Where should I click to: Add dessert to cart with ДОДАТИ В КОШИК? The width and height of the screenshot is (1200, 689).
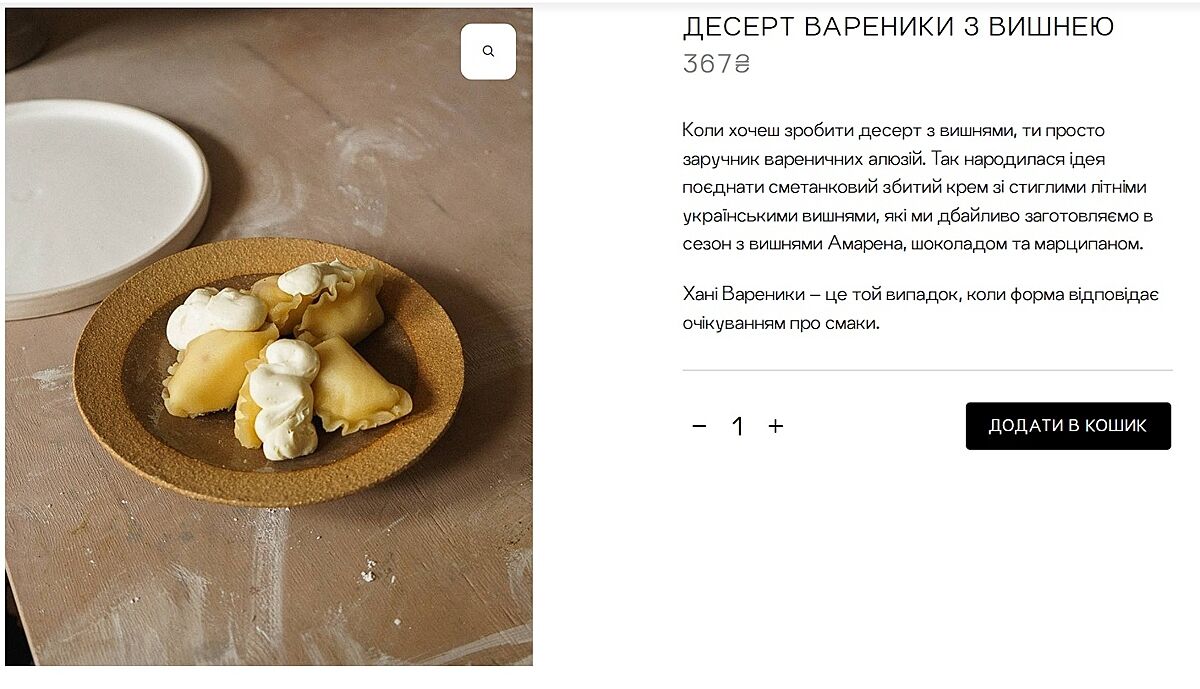click(1068, 426)
